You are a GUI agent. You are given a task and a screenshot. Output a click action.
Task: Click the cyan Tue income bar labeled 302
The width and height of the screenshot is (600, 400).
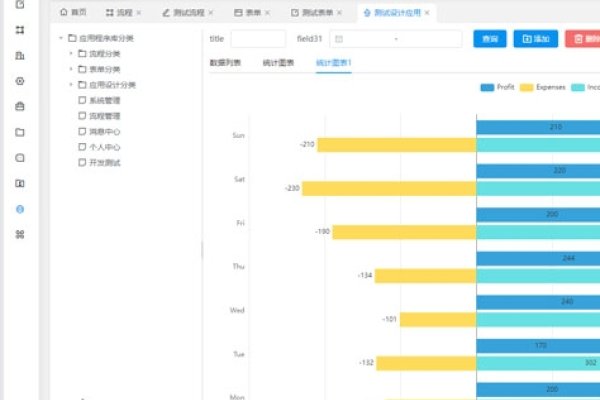click(x=538, y=363)
